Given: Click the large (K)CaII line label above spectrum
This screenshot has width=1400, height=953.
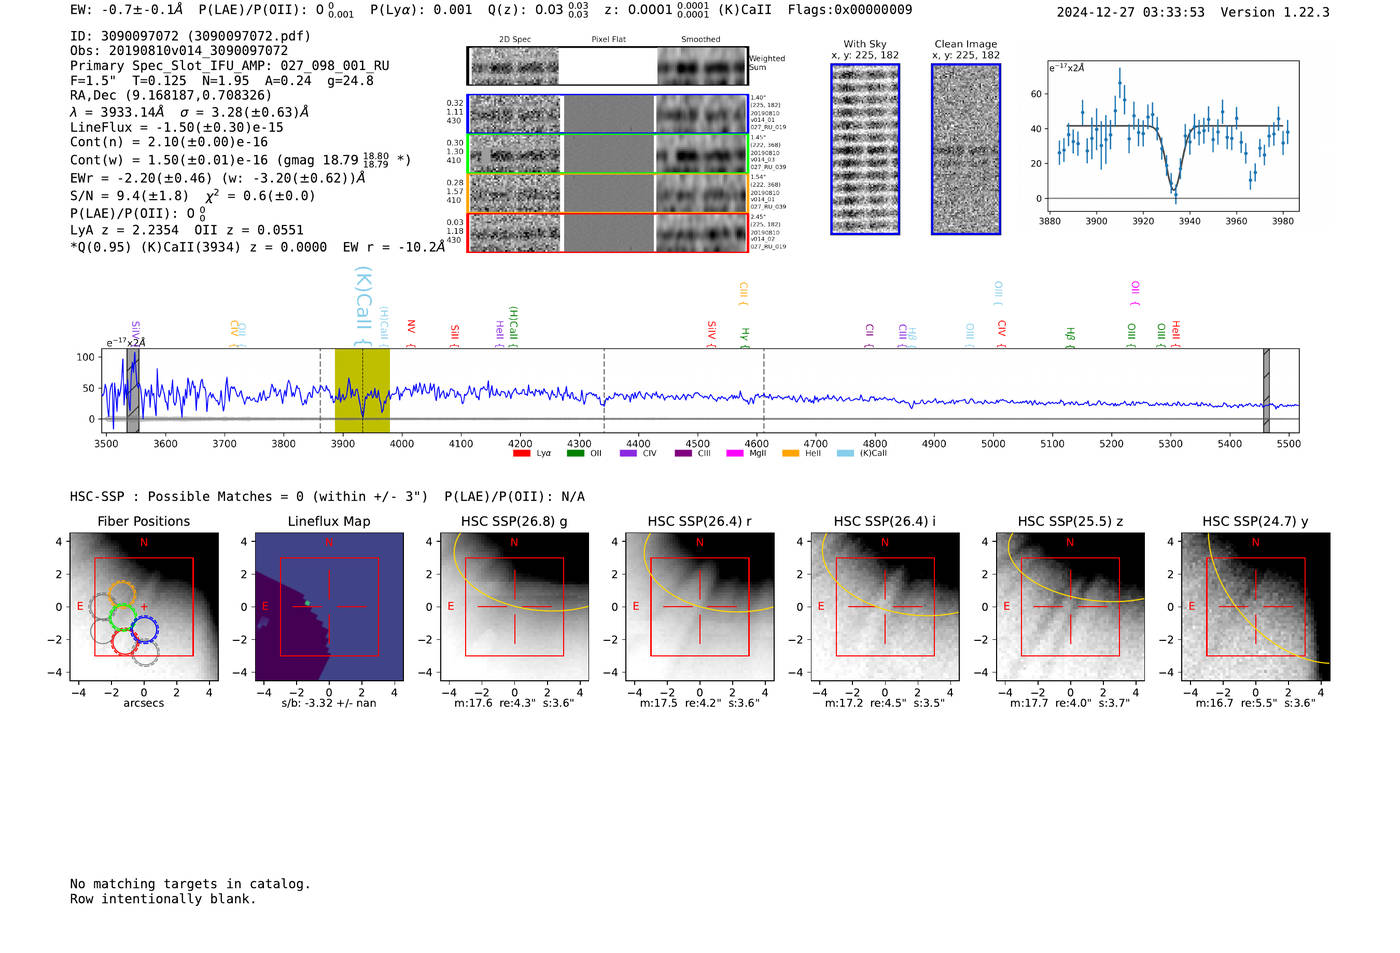Looking at the screenshot, I should pos(363,306).
